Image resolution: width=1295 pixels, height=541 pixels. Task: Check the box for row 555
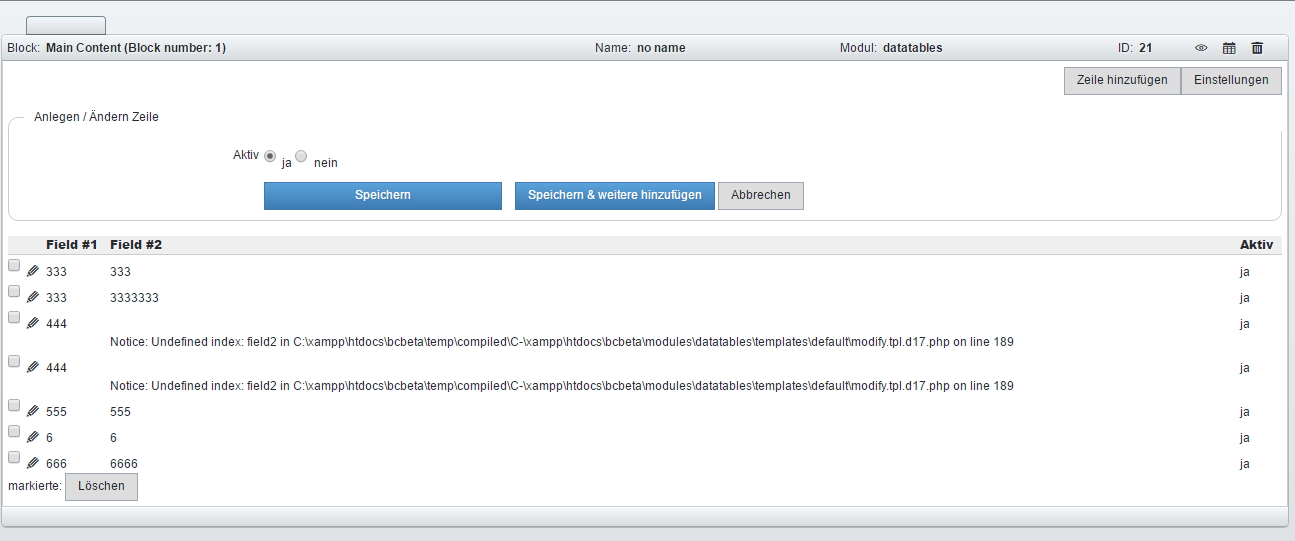[x=14, y=405]
